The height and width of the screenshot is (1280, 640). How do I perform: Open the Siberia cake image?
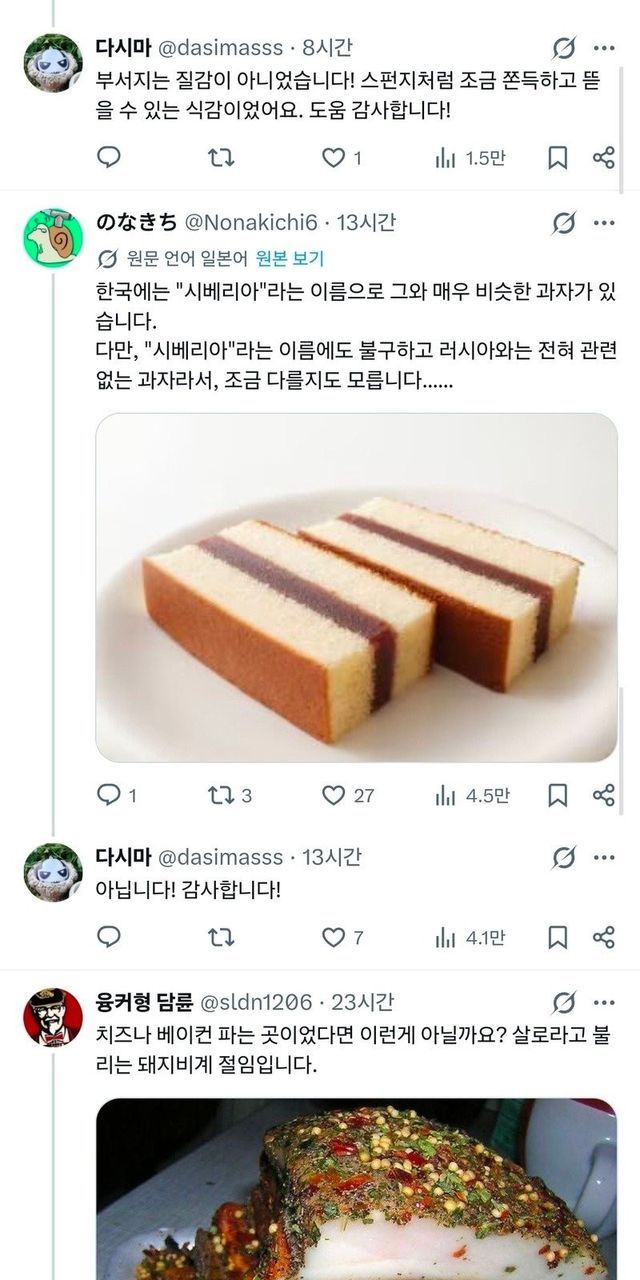click(356, 587)
